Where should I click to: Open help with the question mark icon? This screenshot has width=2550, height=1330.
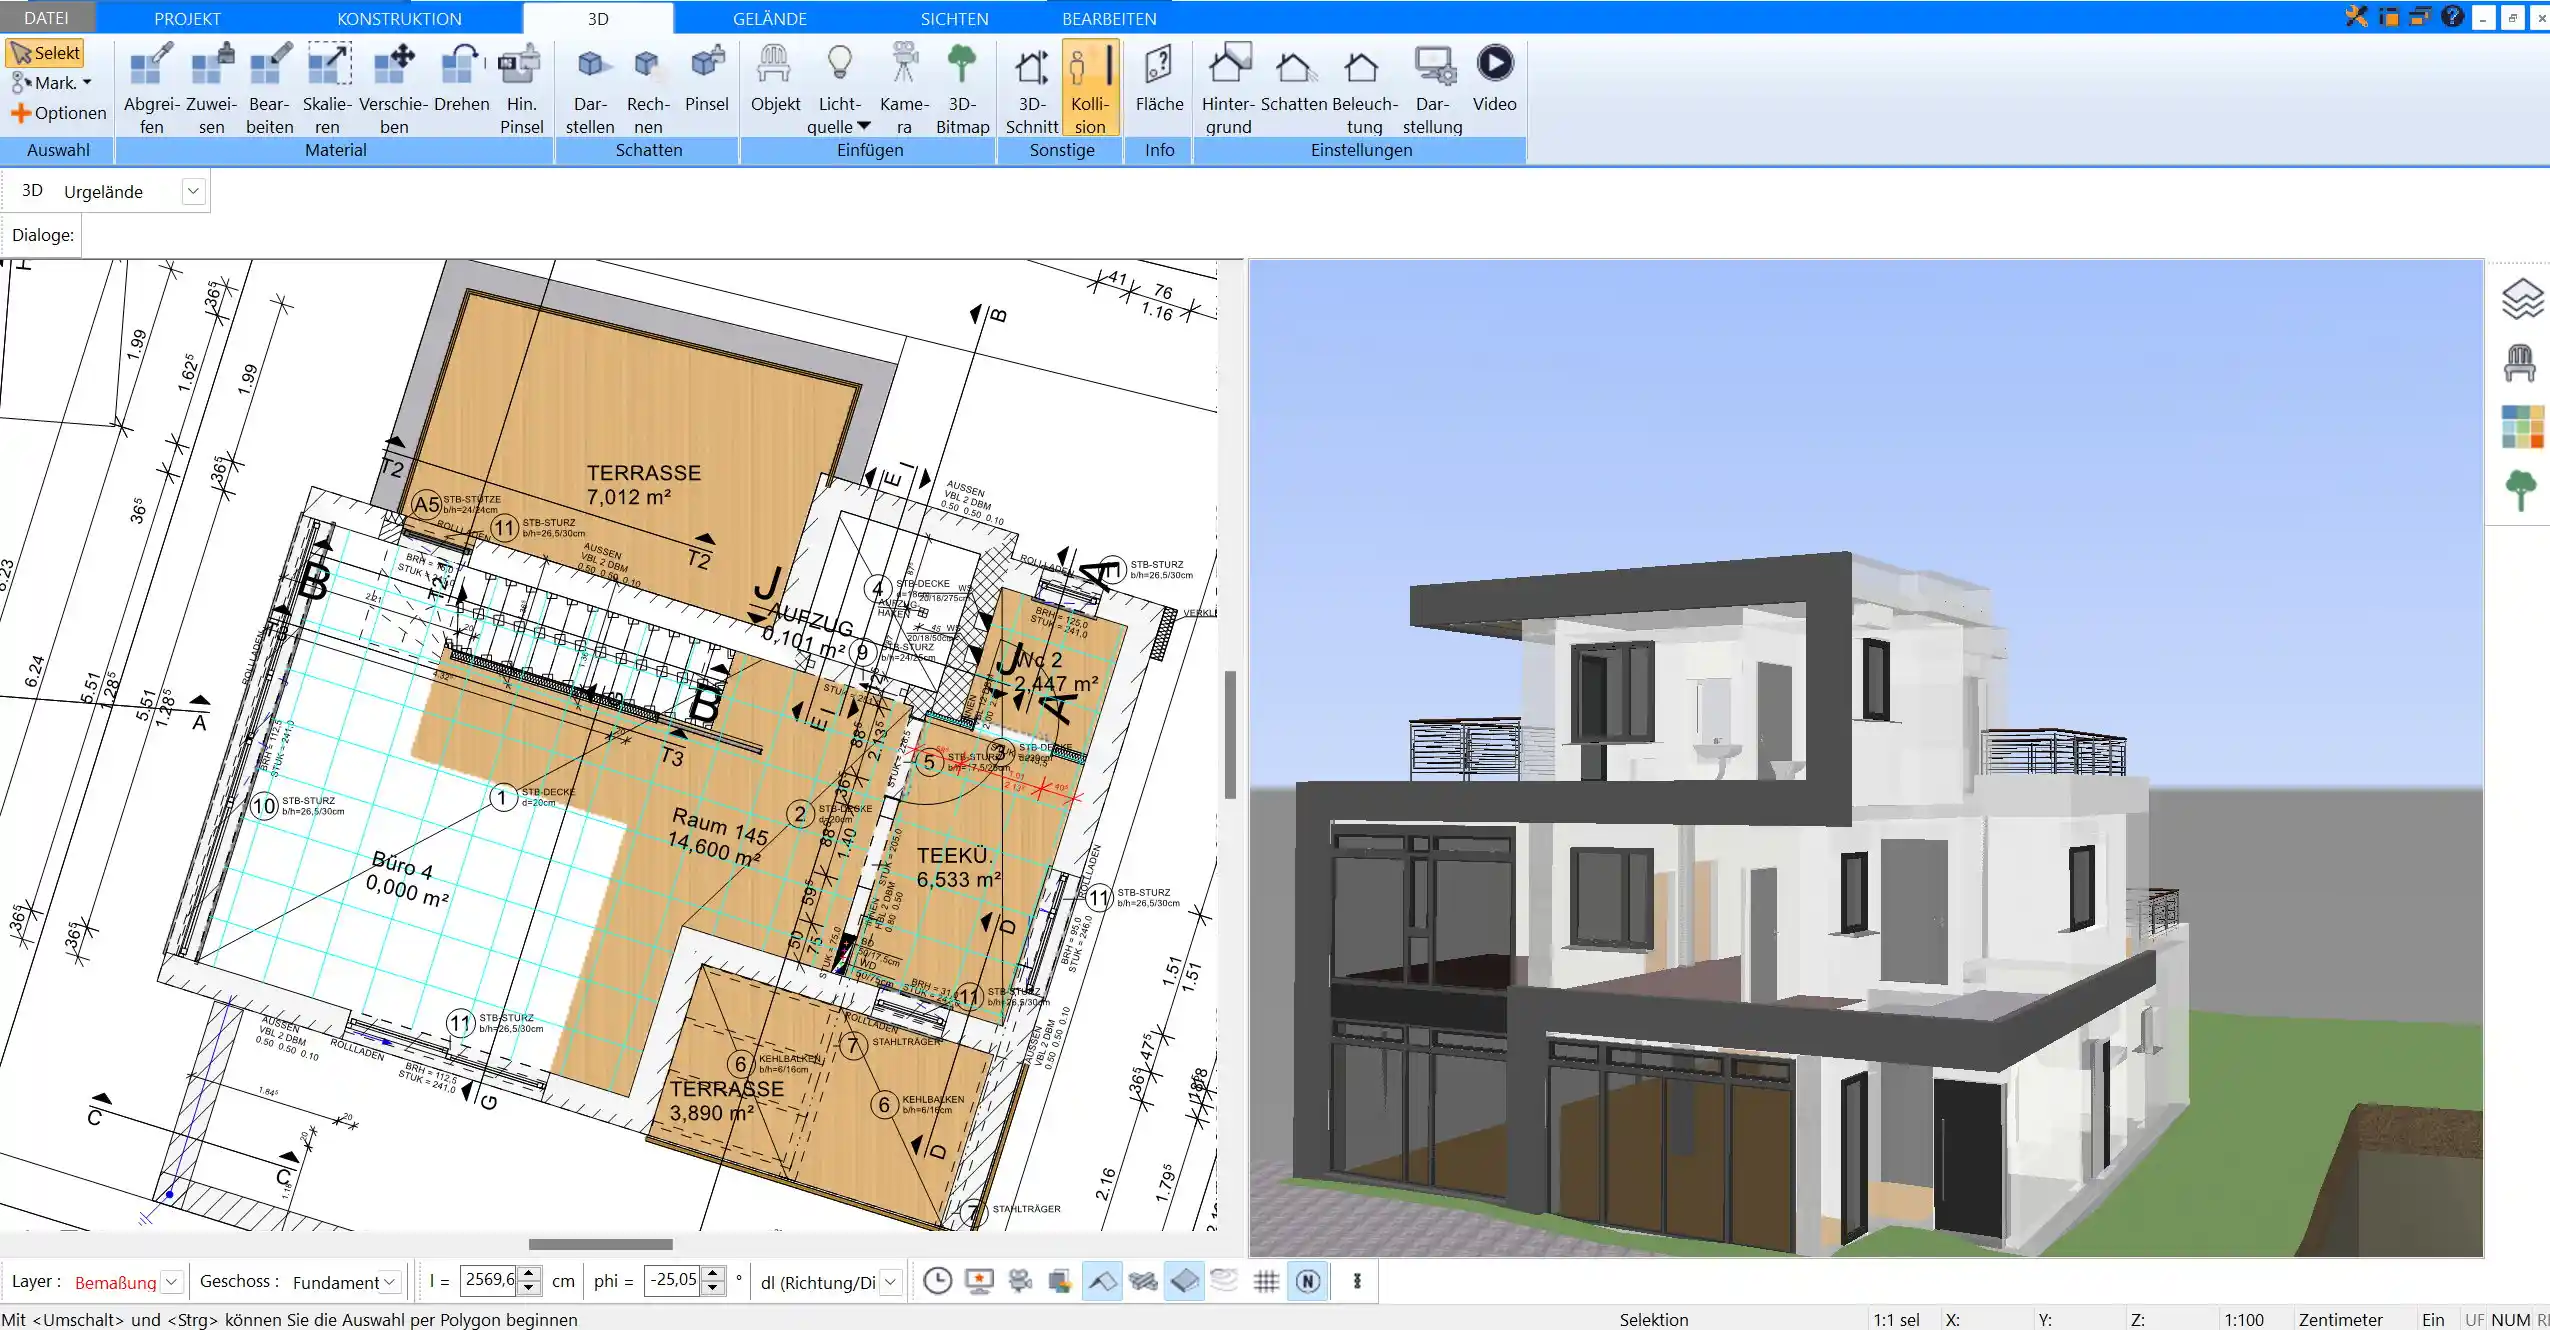2452,16
